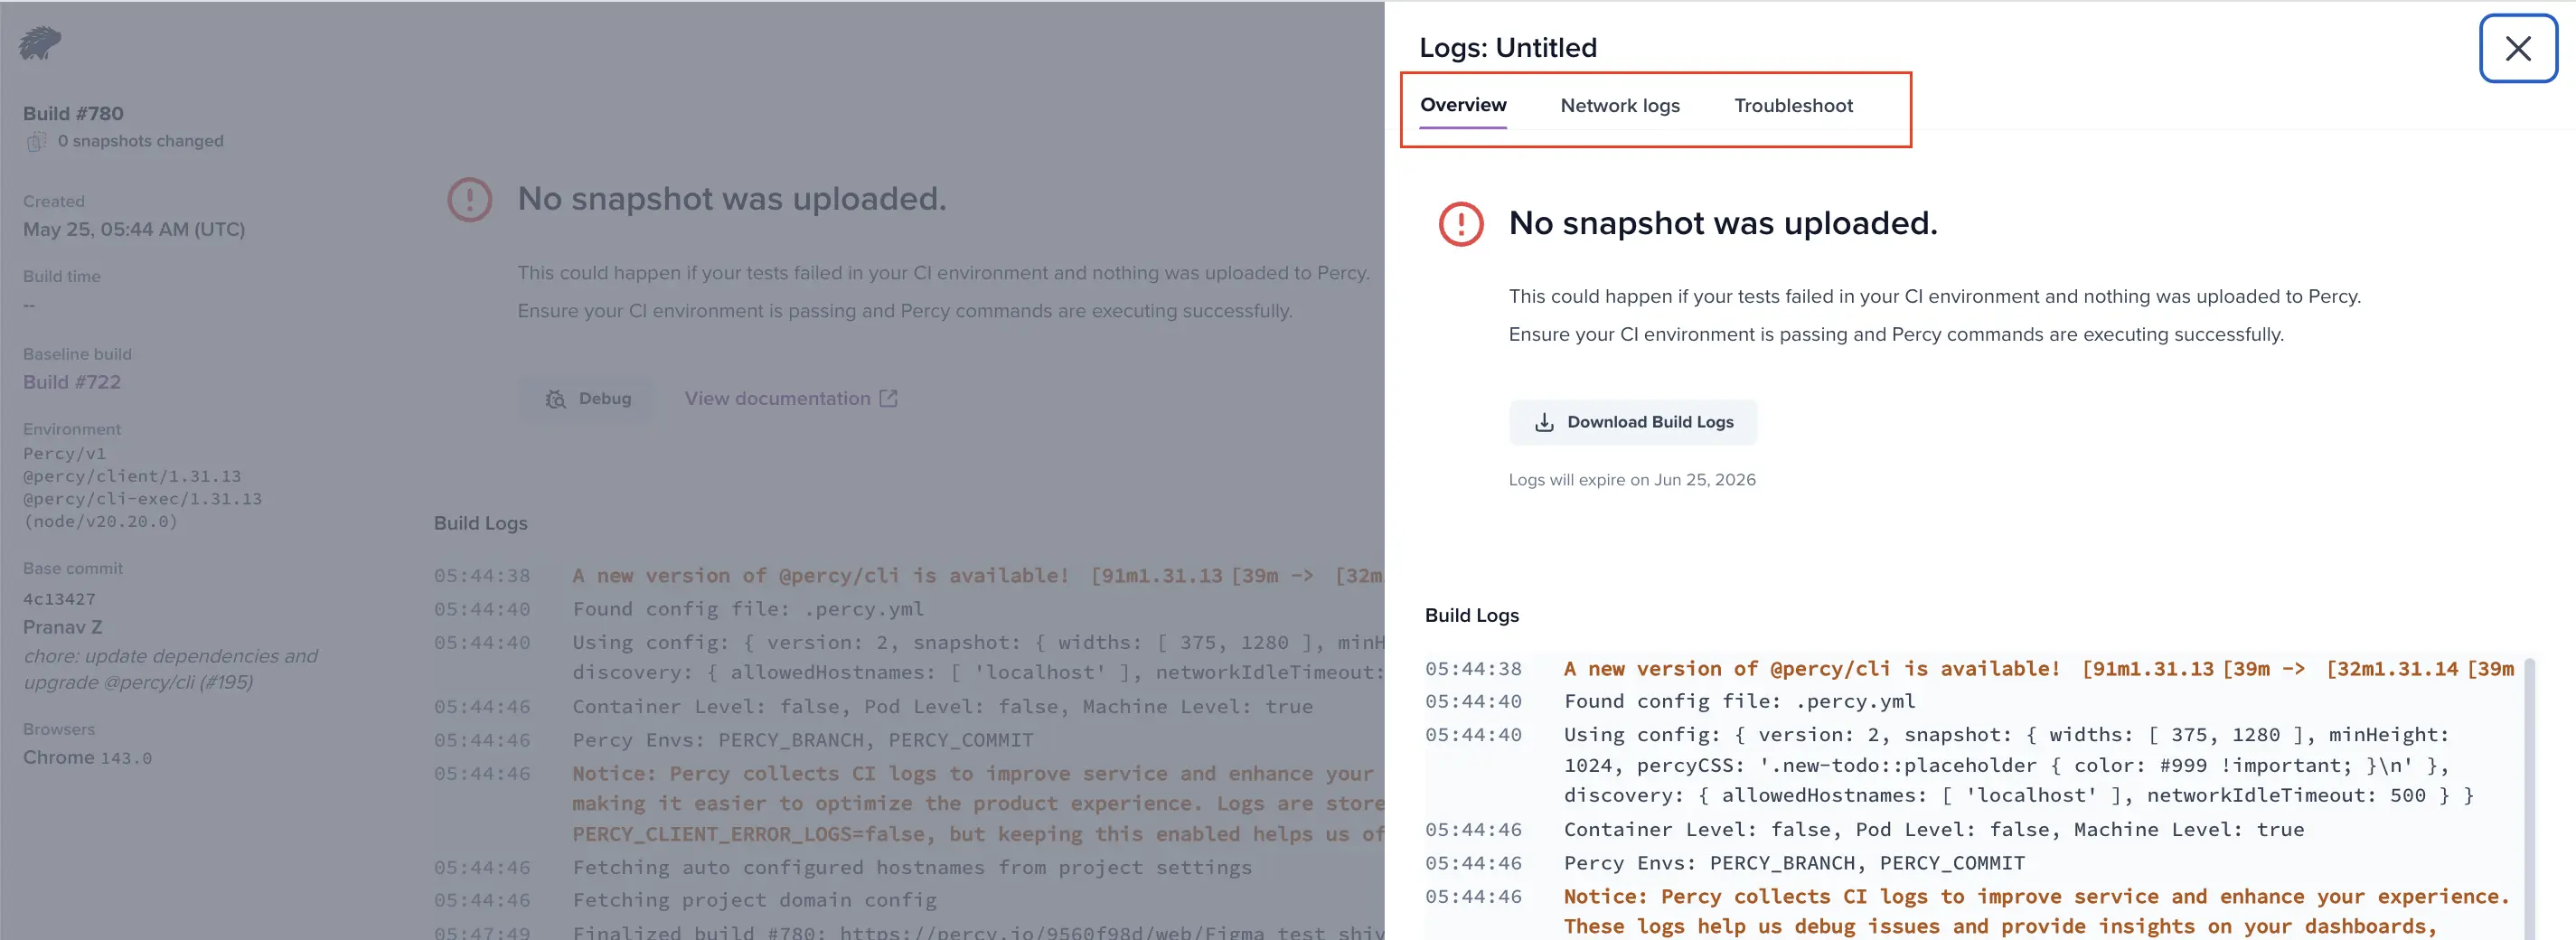Open the Overview tab
2576x940 pixels.
pos(1463,105)
